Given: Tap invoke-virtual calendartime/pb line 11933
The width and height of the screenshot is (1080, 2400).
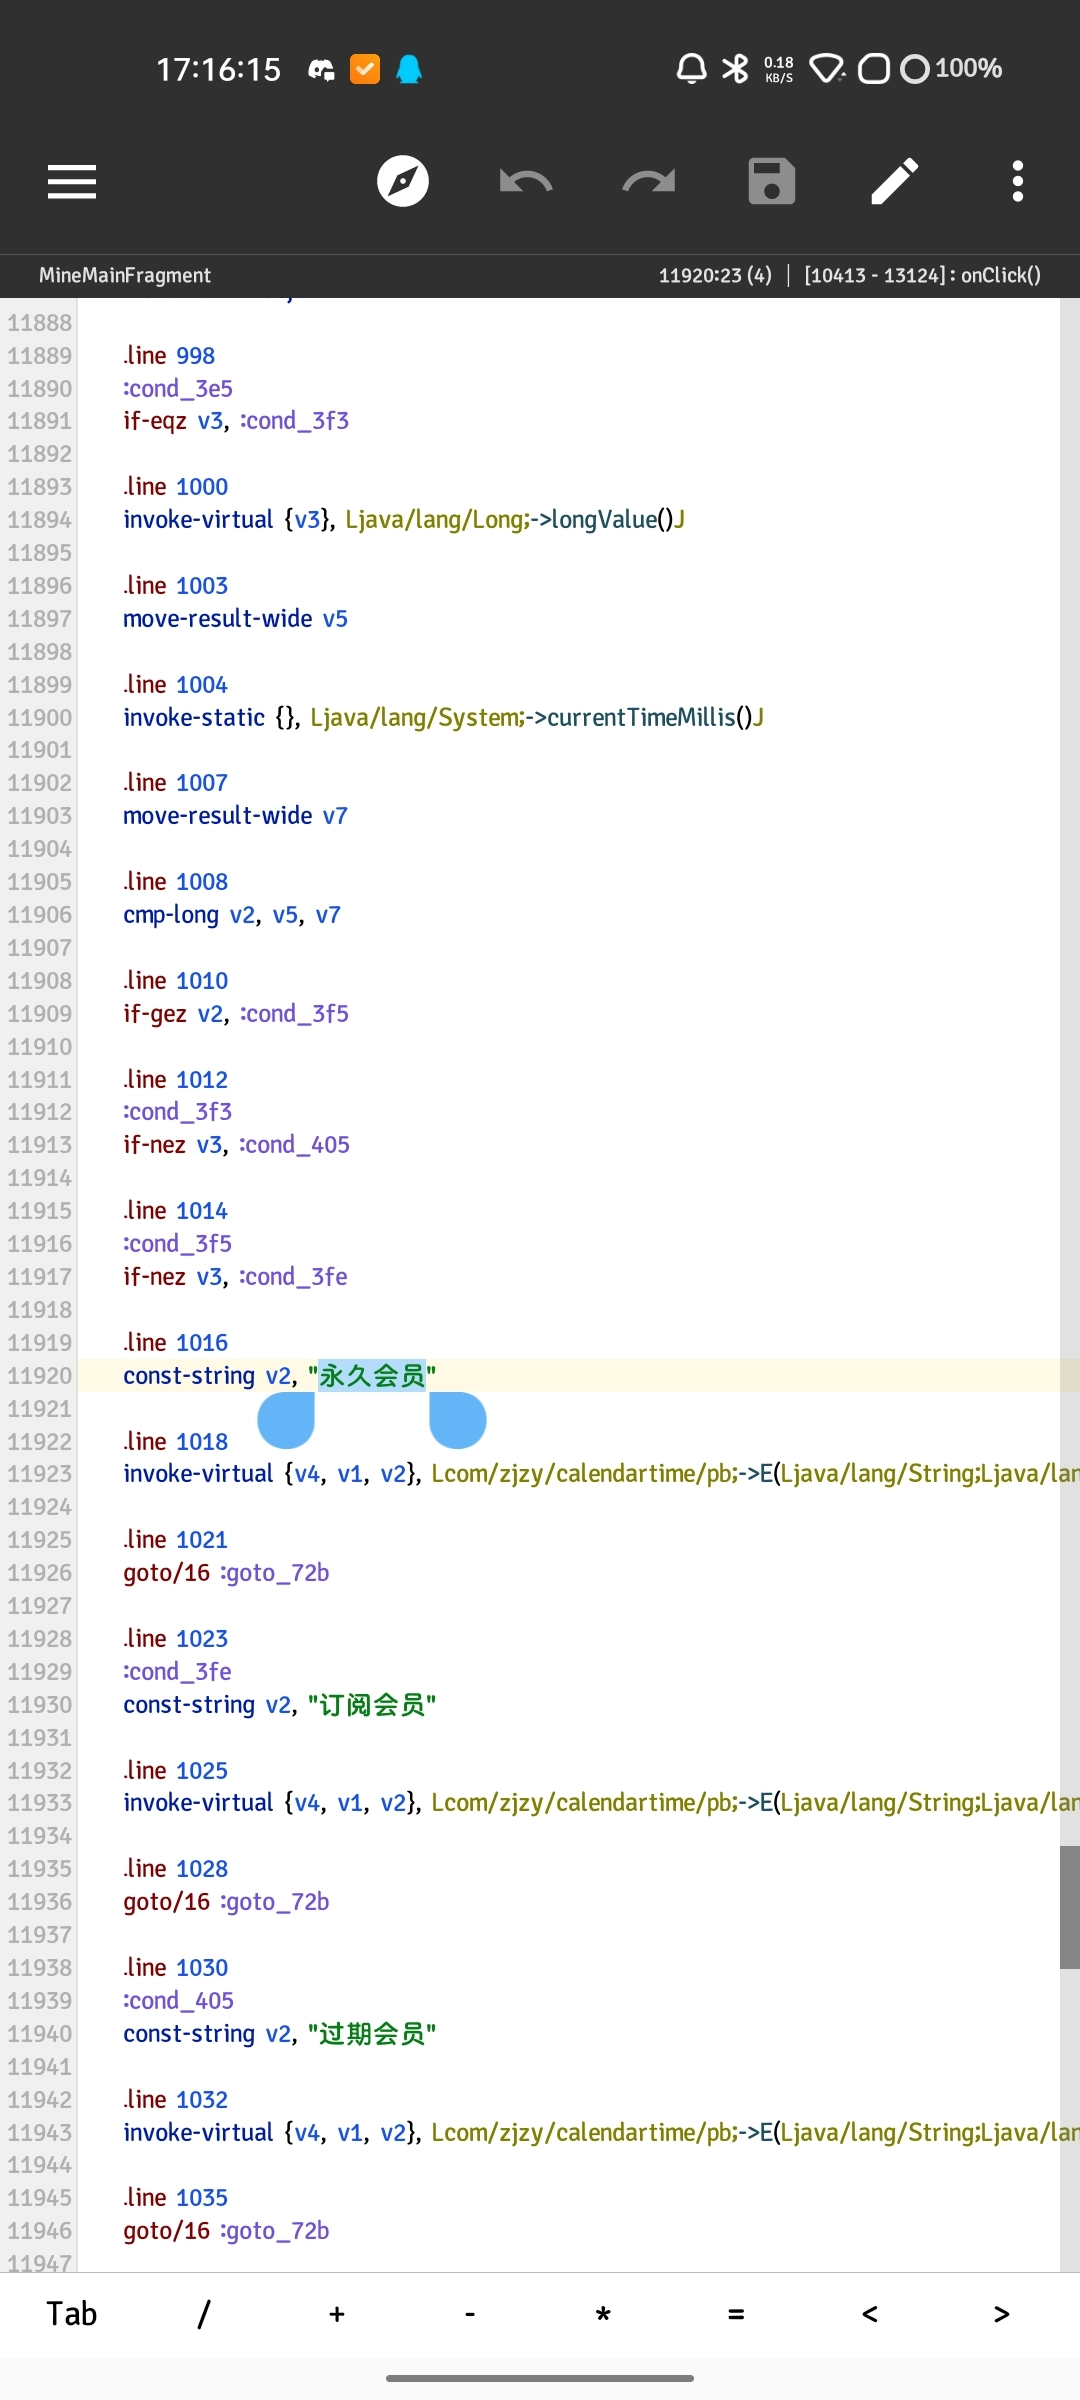Looking at the screenshot, I should pos(600,1803).
